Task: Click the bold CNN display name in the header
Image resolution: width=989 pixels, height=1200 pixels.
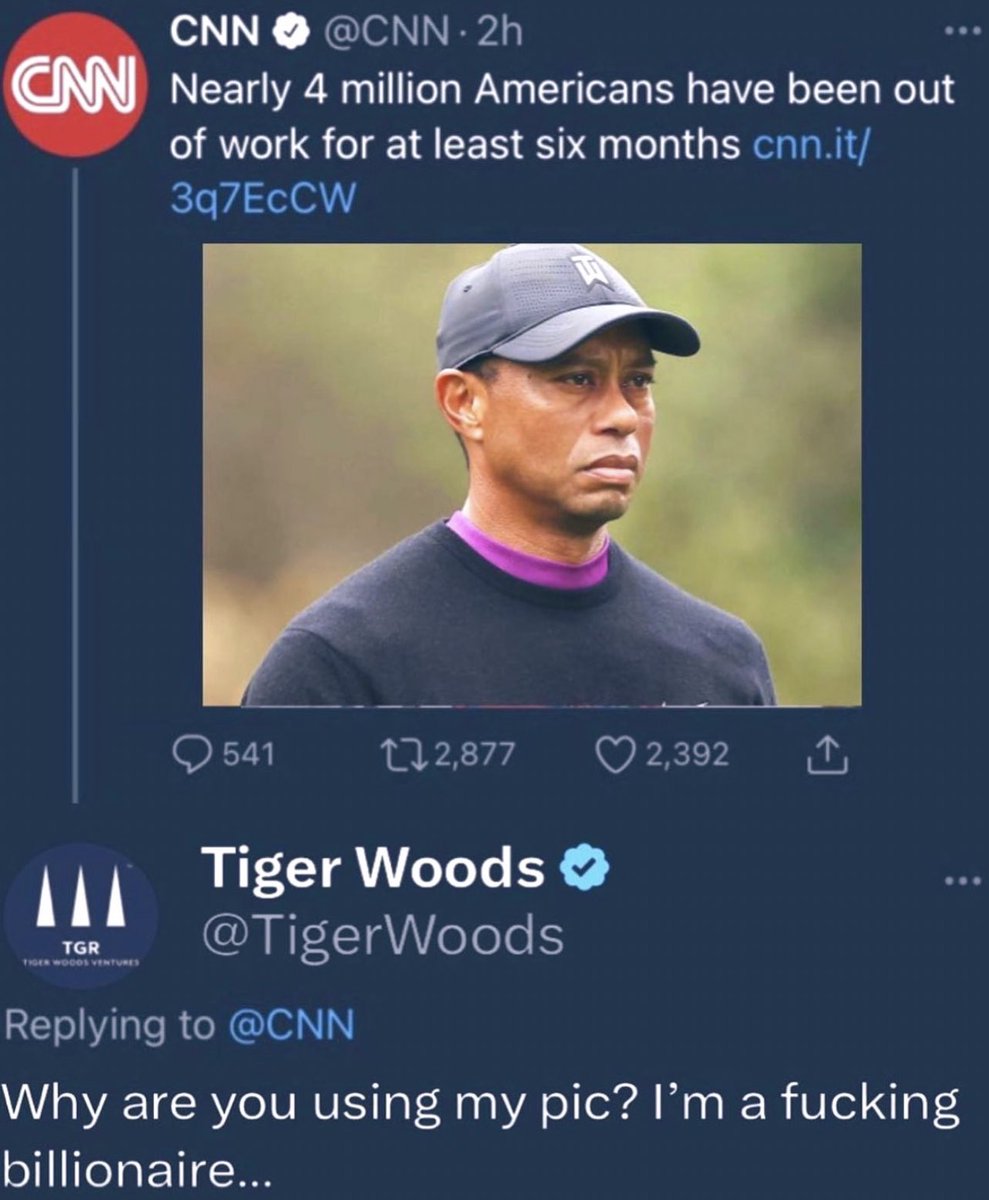Action: 215,33
